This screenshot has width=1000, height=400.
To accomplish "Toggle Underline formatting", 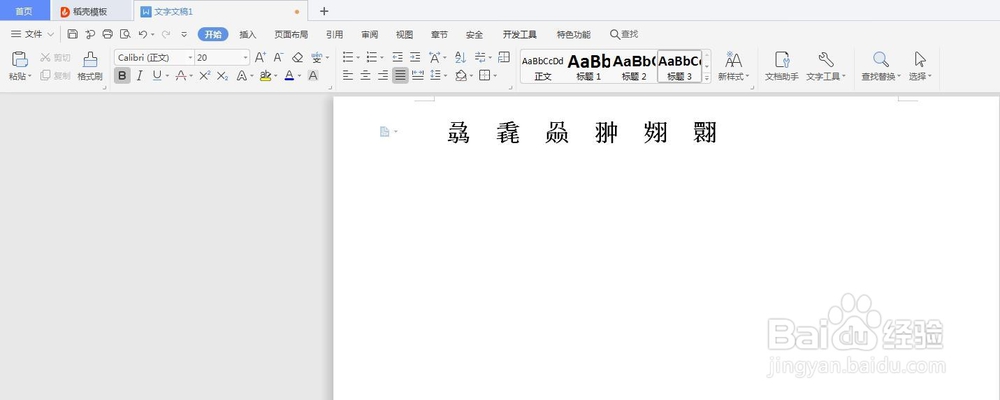I will [x=157, y=75].
